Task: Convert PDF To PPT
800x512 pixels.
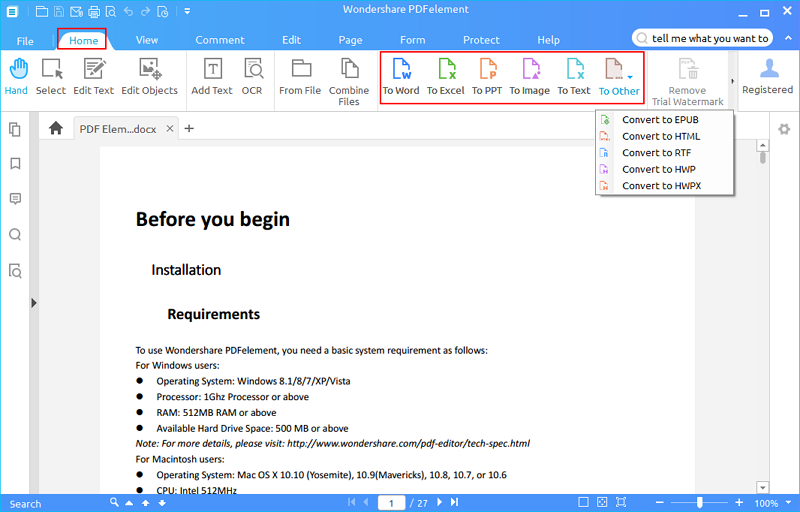Action: (x=487, y=77)
